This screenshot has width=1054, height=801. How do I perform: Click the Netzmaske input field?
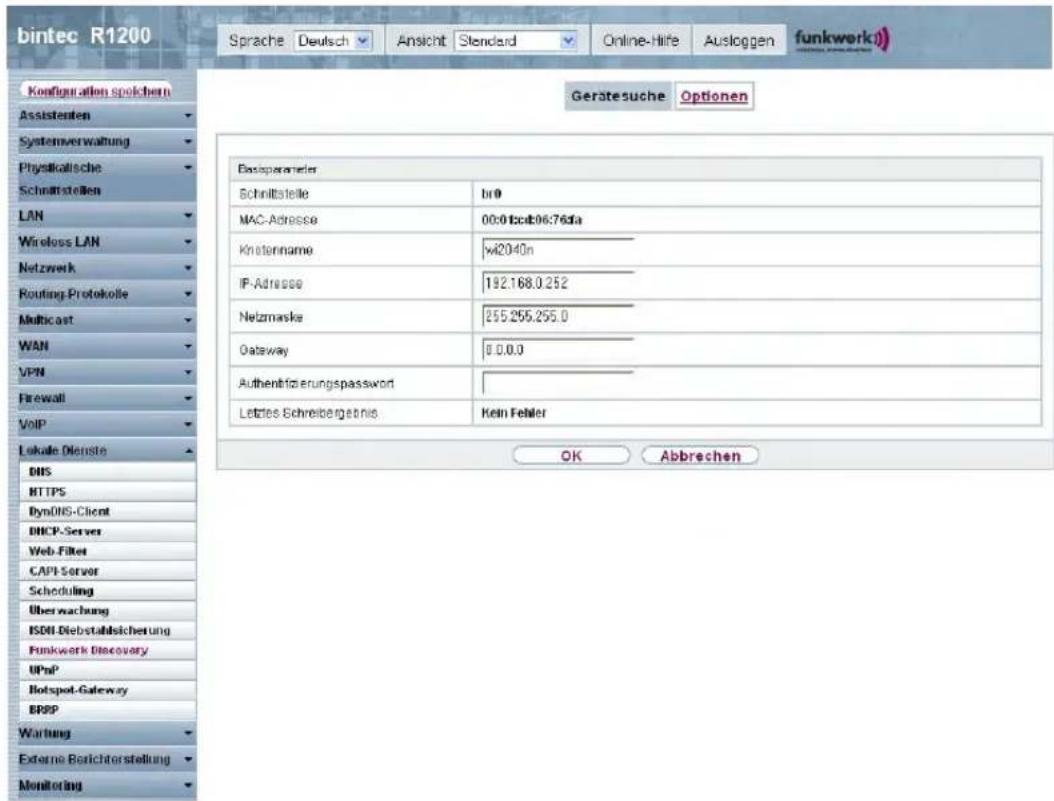(558, 316)
